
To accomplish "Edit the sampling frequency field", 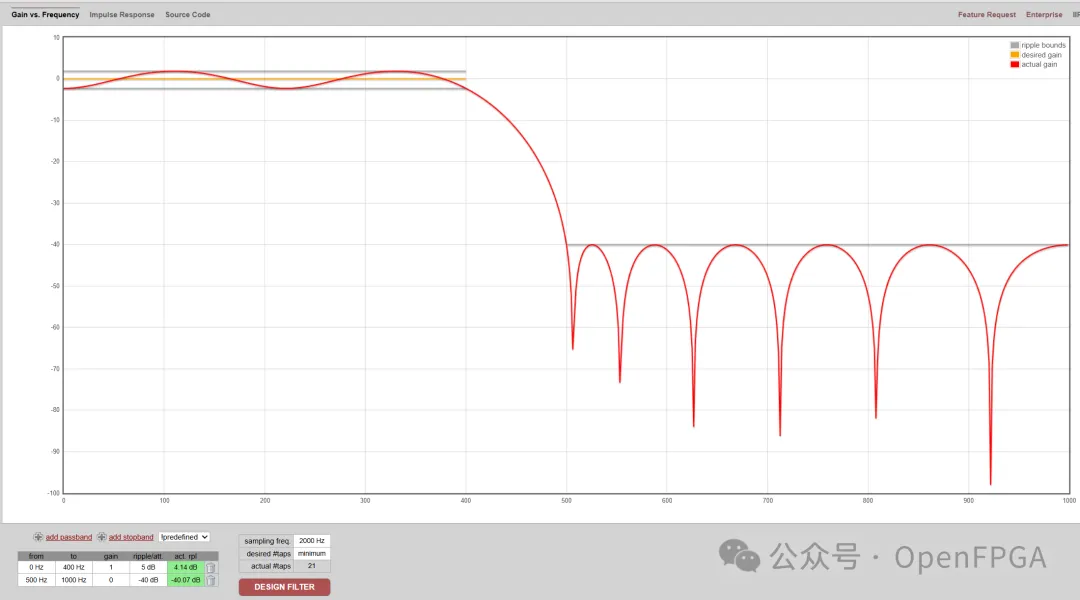I will pos(312,541).
